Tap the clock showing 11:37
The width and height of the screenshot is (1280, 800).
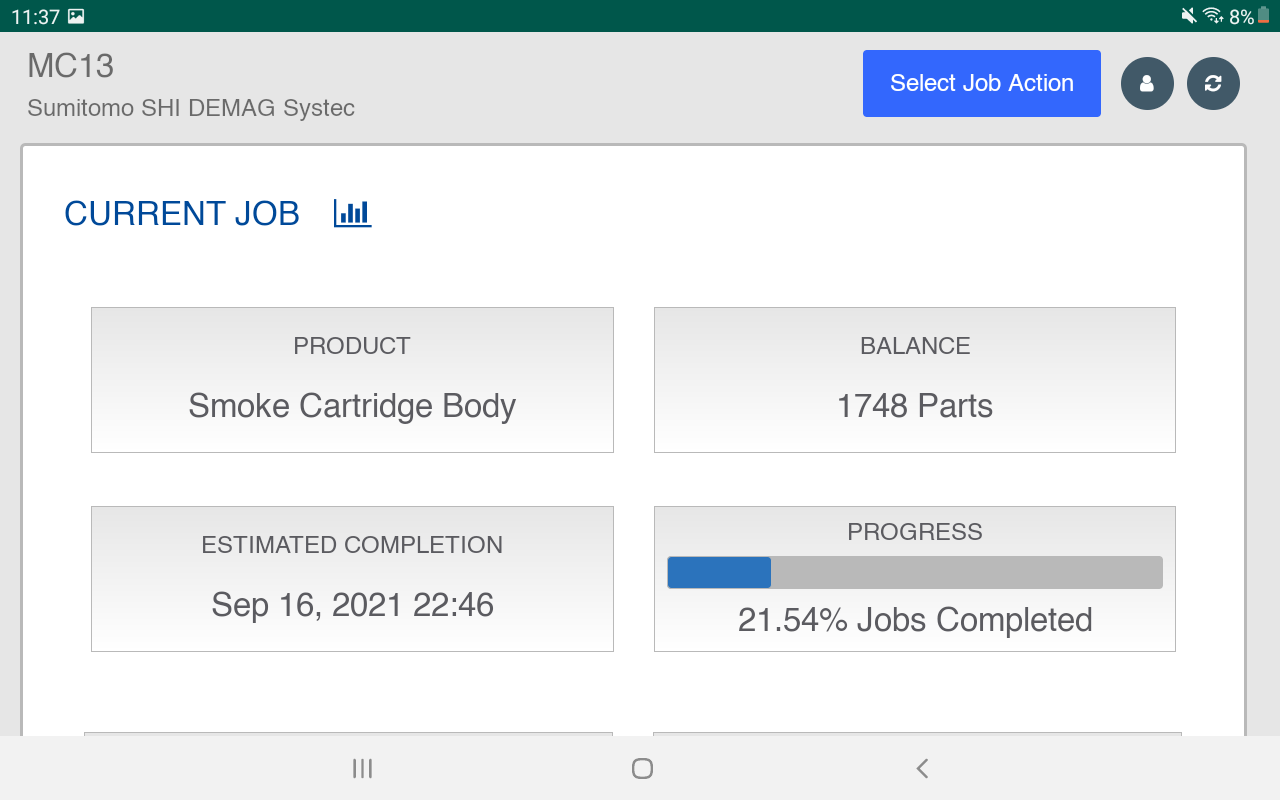tap(36, 16)
